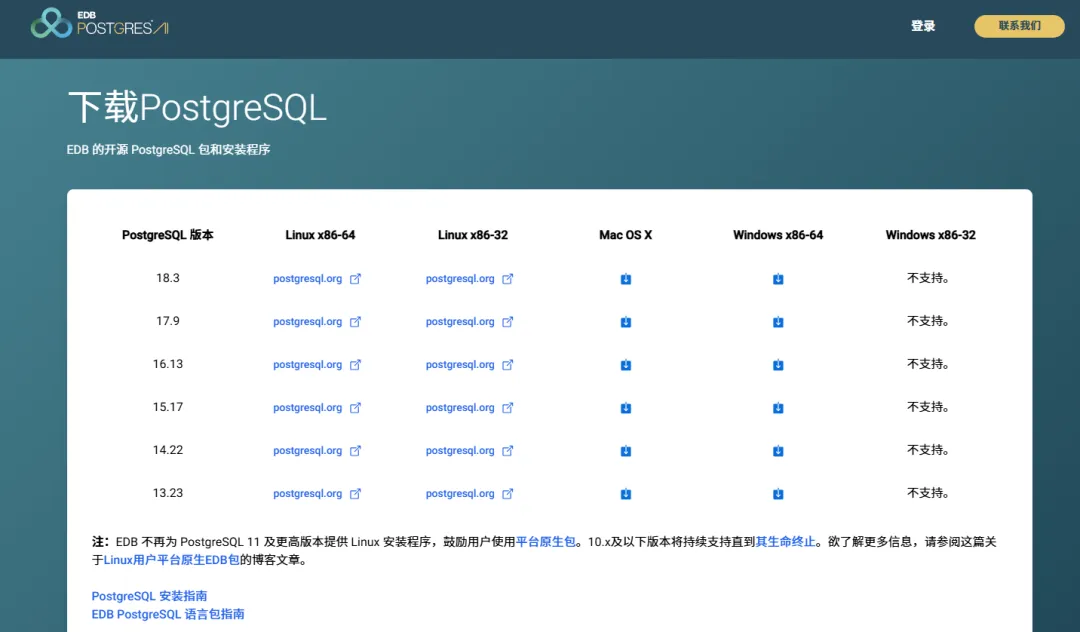Open the 登录 login link
1080x632 pixels.
coord(923,26)
